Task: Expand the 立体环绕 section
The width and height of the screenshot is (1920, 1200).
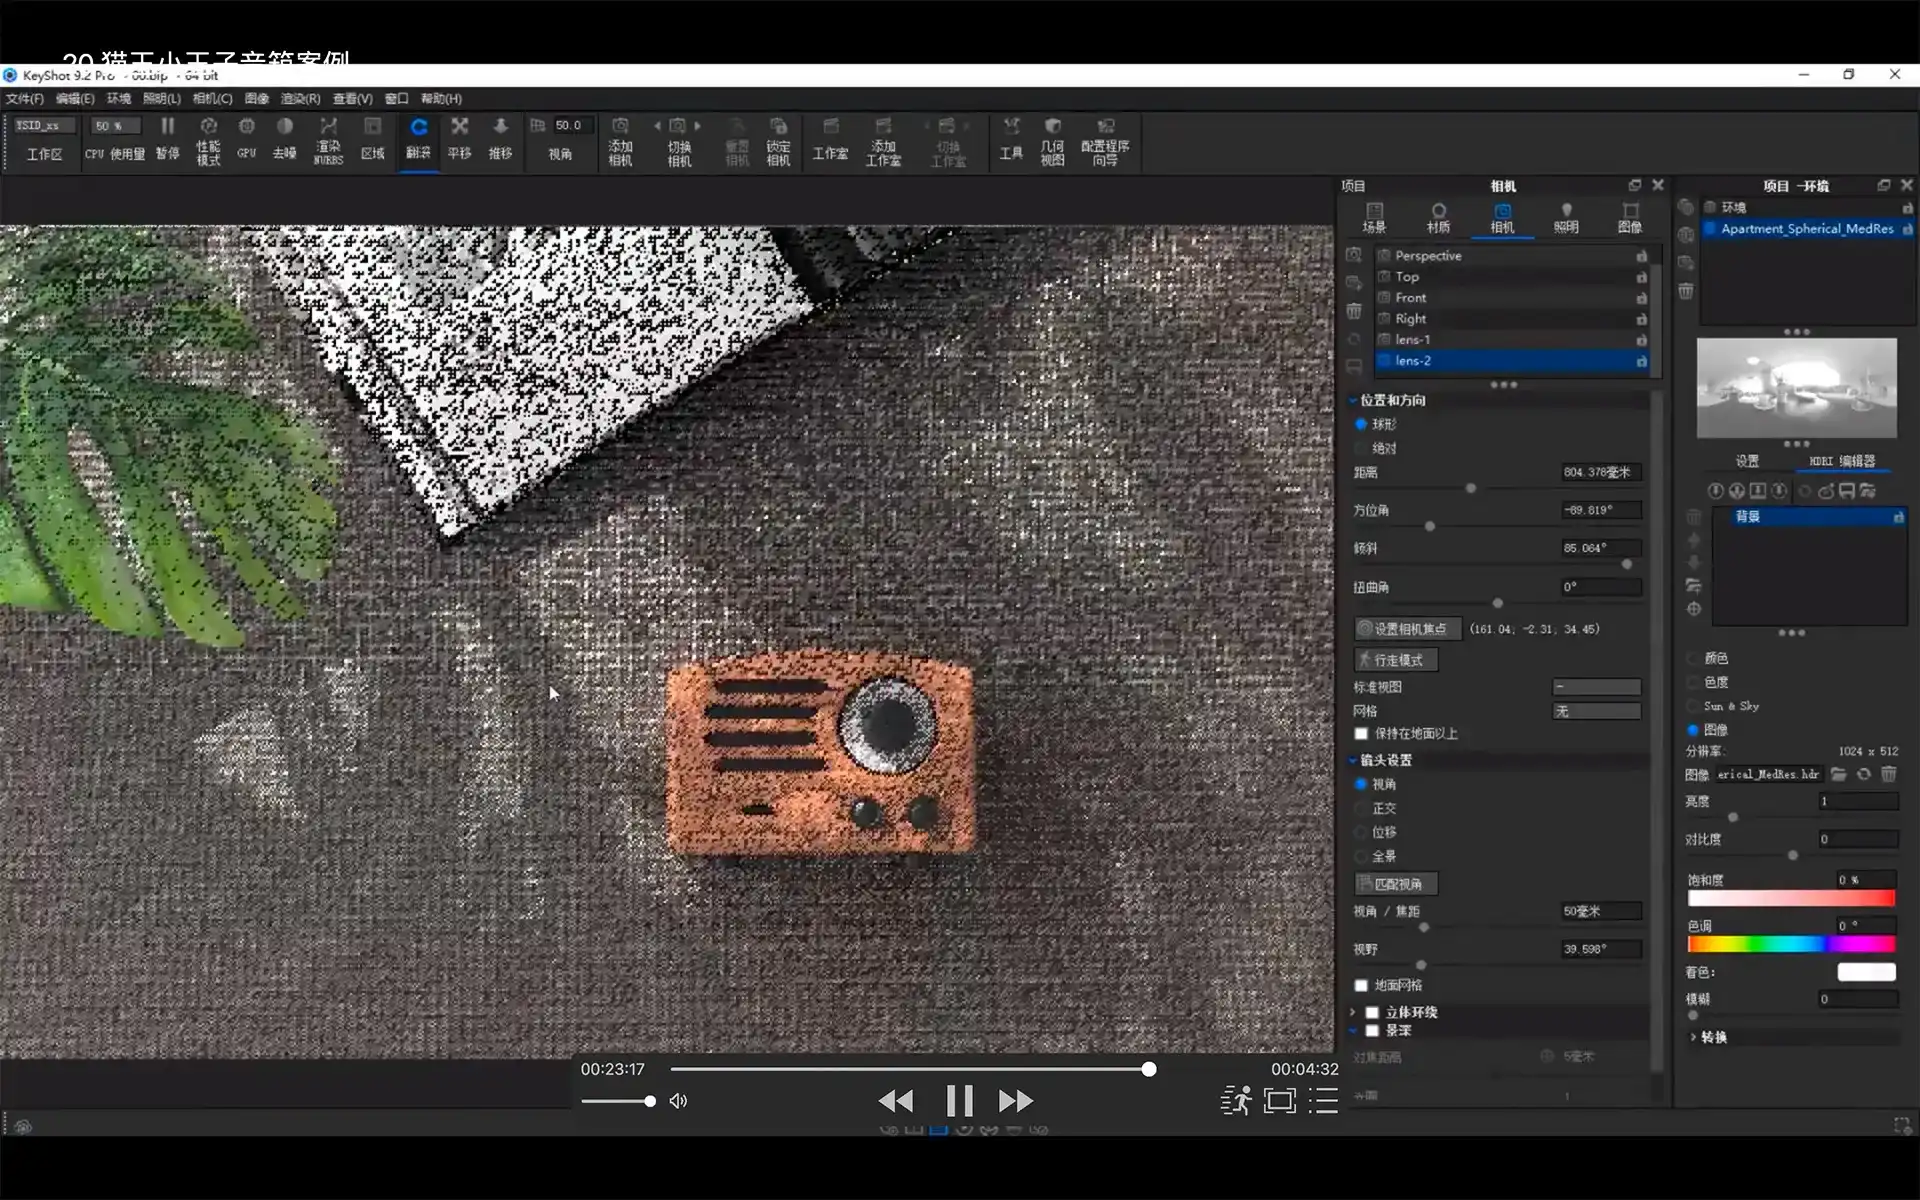Action: [1353, 1012]
